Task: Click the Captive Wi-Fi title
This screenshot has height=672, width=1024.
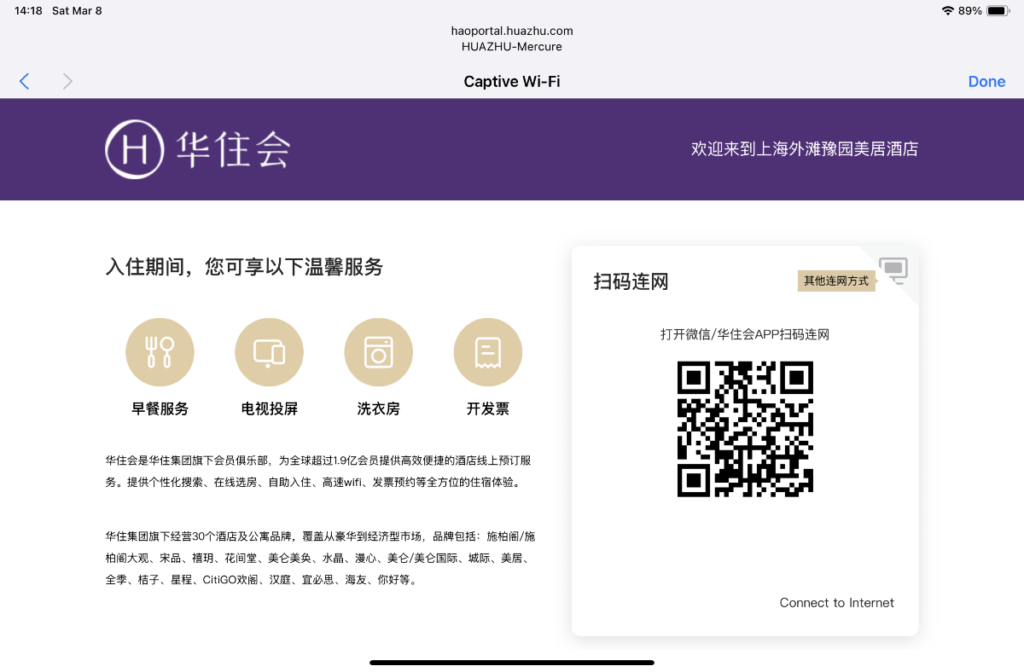Action: tap(512, 82)
